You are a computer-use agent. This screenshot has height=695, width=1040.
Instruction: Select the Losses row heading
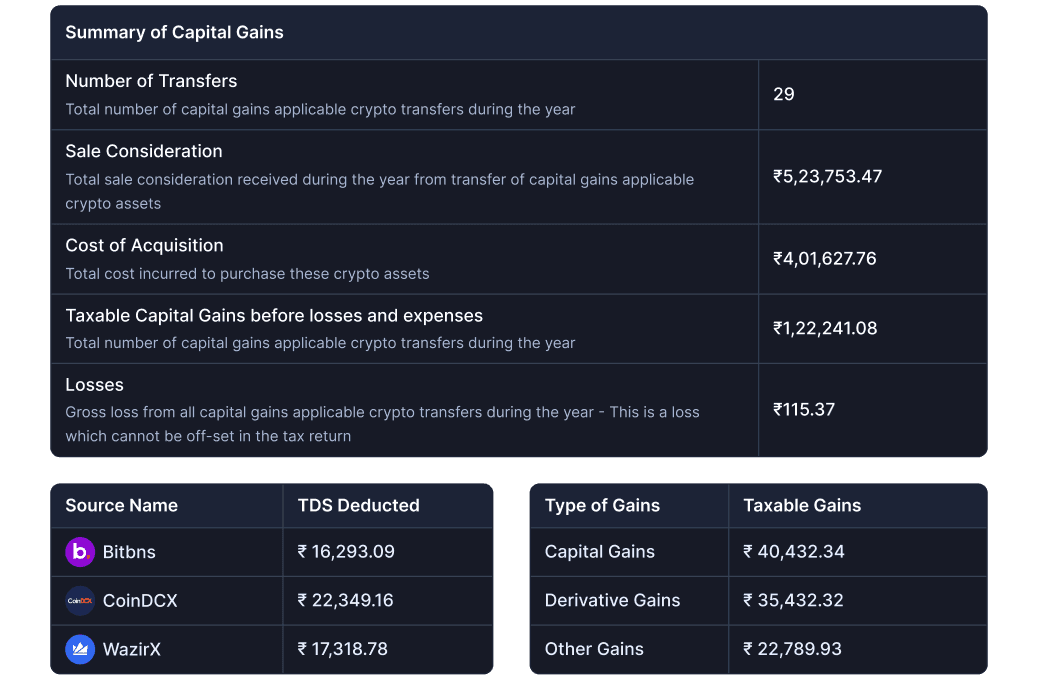click(94, 385)
